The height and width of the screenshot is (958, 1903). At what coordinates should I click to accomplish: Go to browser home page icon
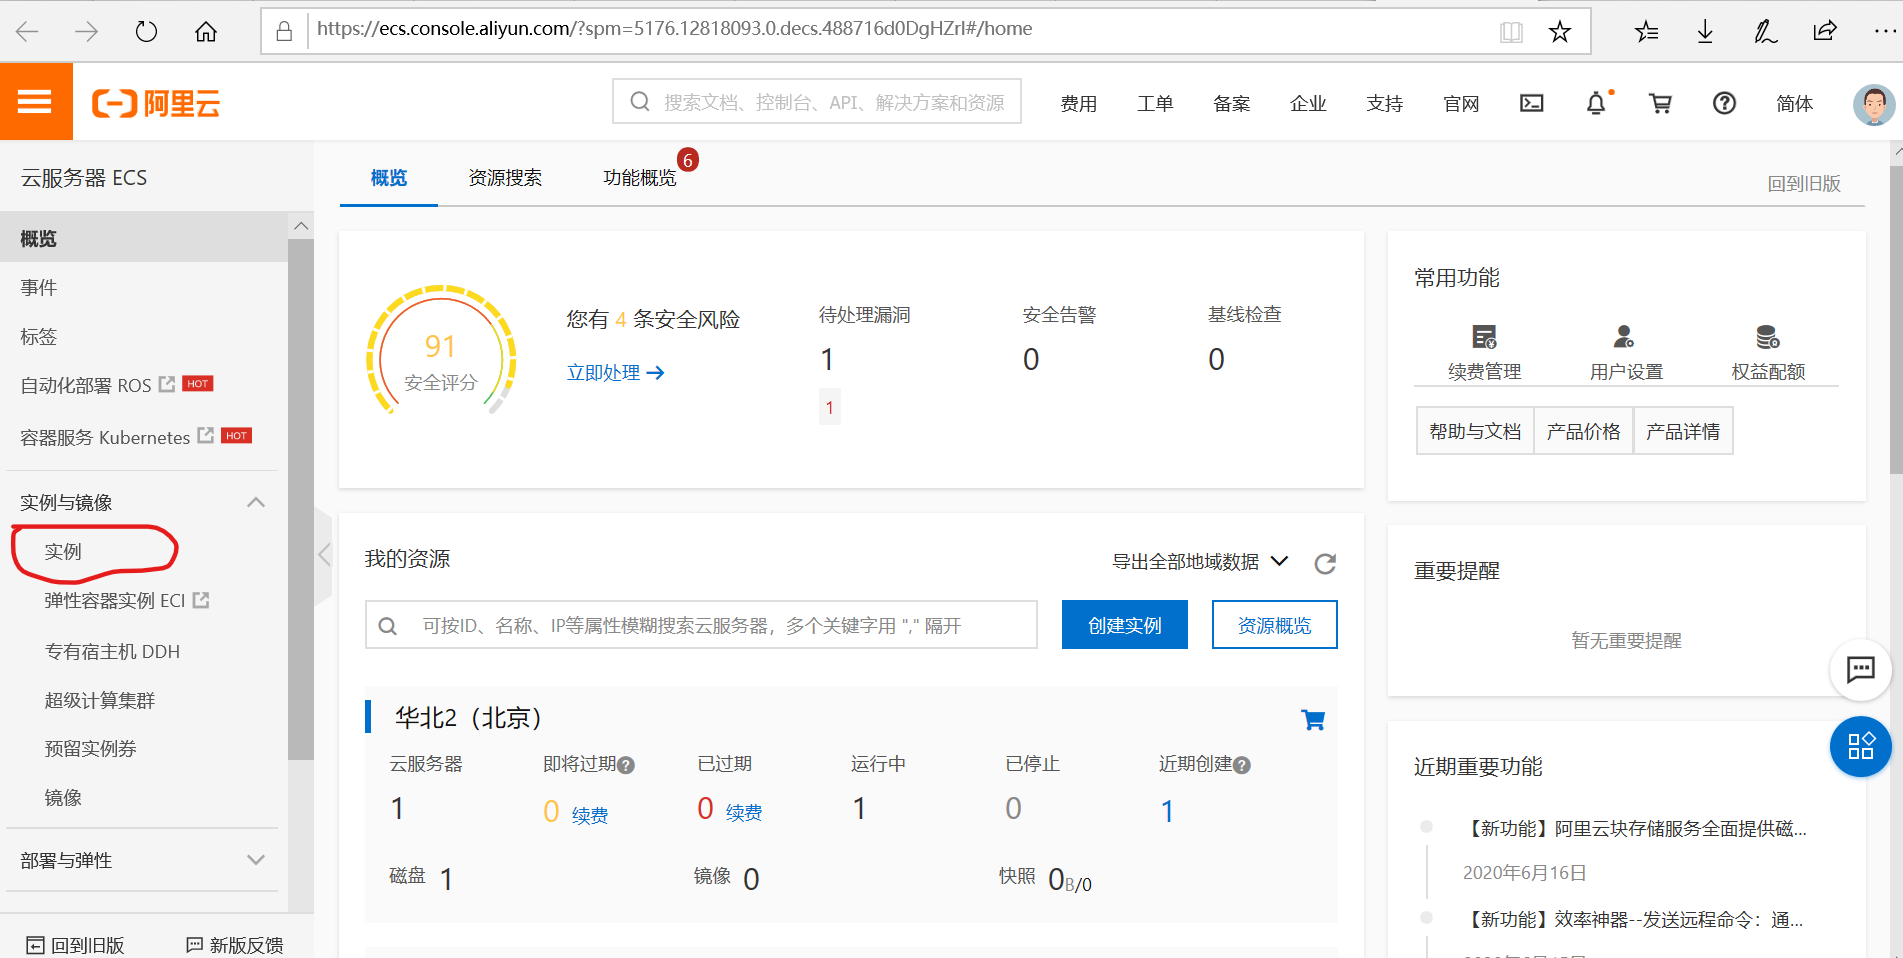coord(206,32)
